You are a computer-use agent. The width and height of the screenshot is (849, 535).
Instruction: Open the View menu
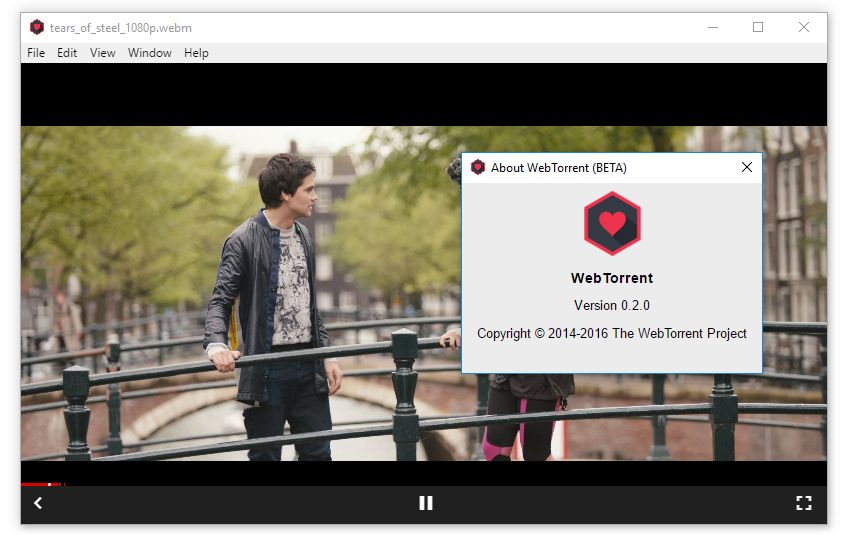(102, 53)
